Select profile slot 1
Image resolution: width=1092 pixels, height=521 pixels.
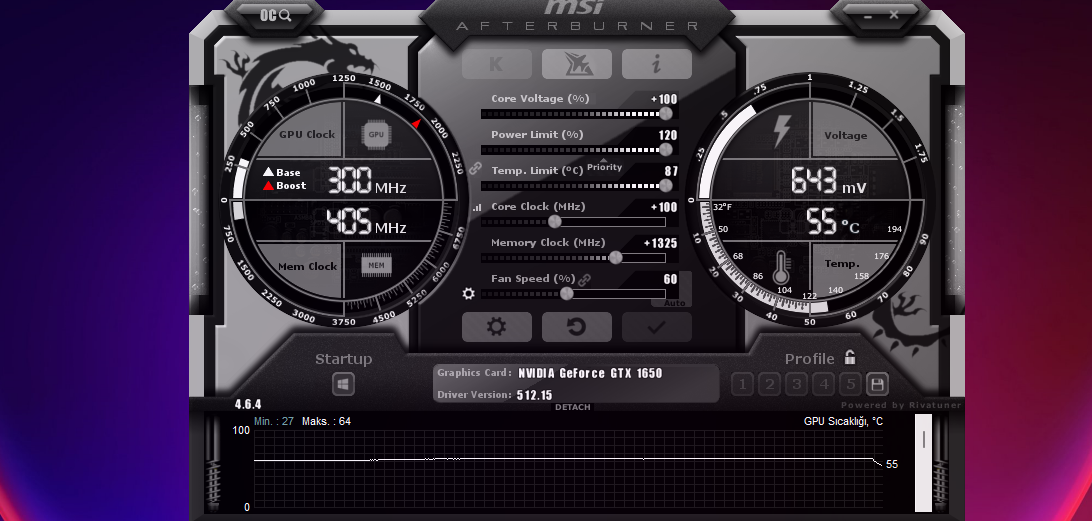click(742, 384)
